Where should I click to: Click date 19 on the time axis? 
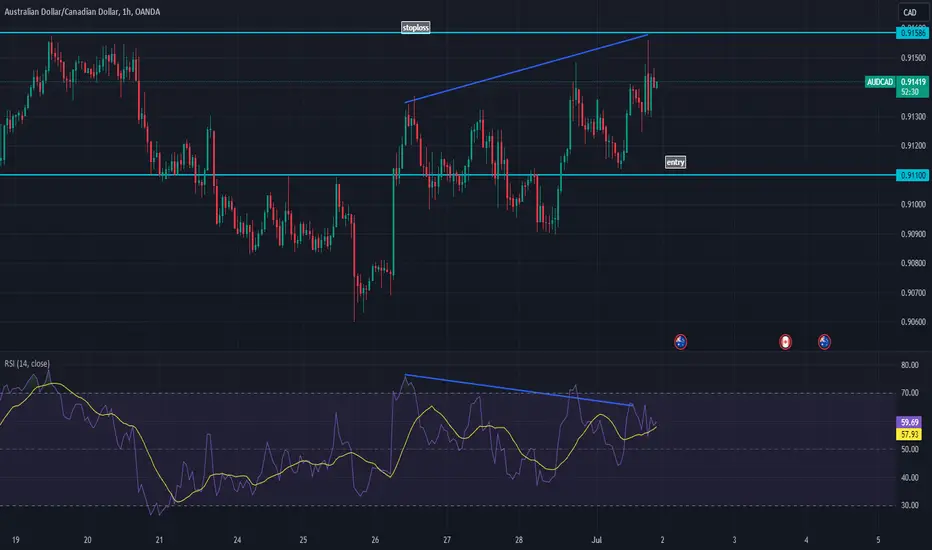(15, 540)
